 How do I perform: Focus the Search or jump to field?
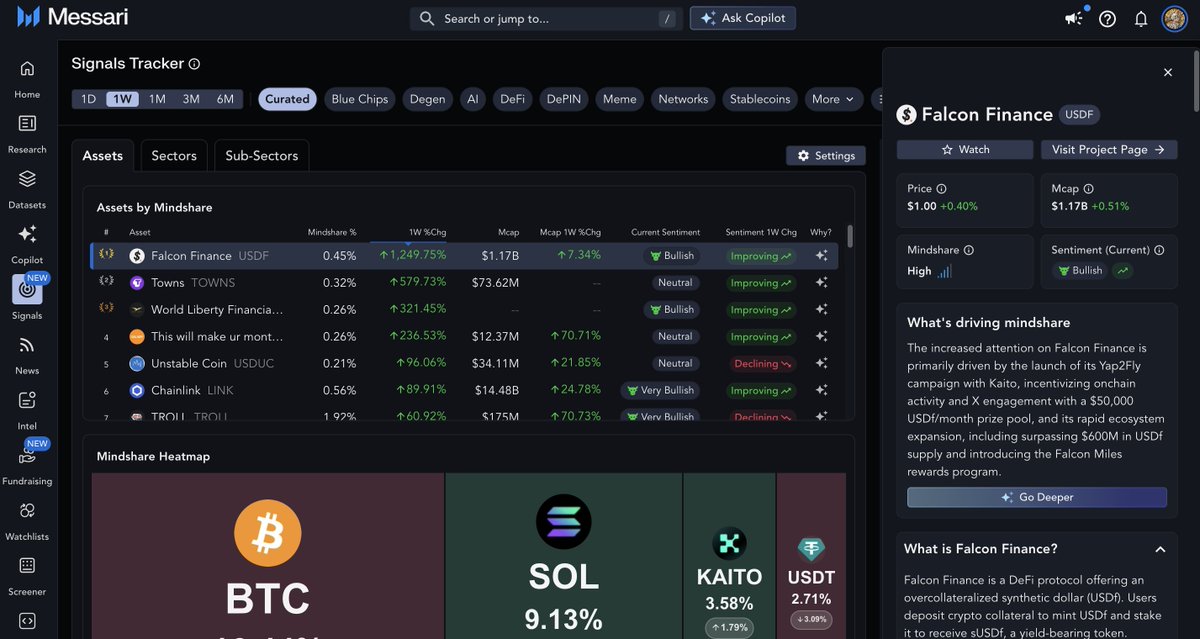(547, 18)
